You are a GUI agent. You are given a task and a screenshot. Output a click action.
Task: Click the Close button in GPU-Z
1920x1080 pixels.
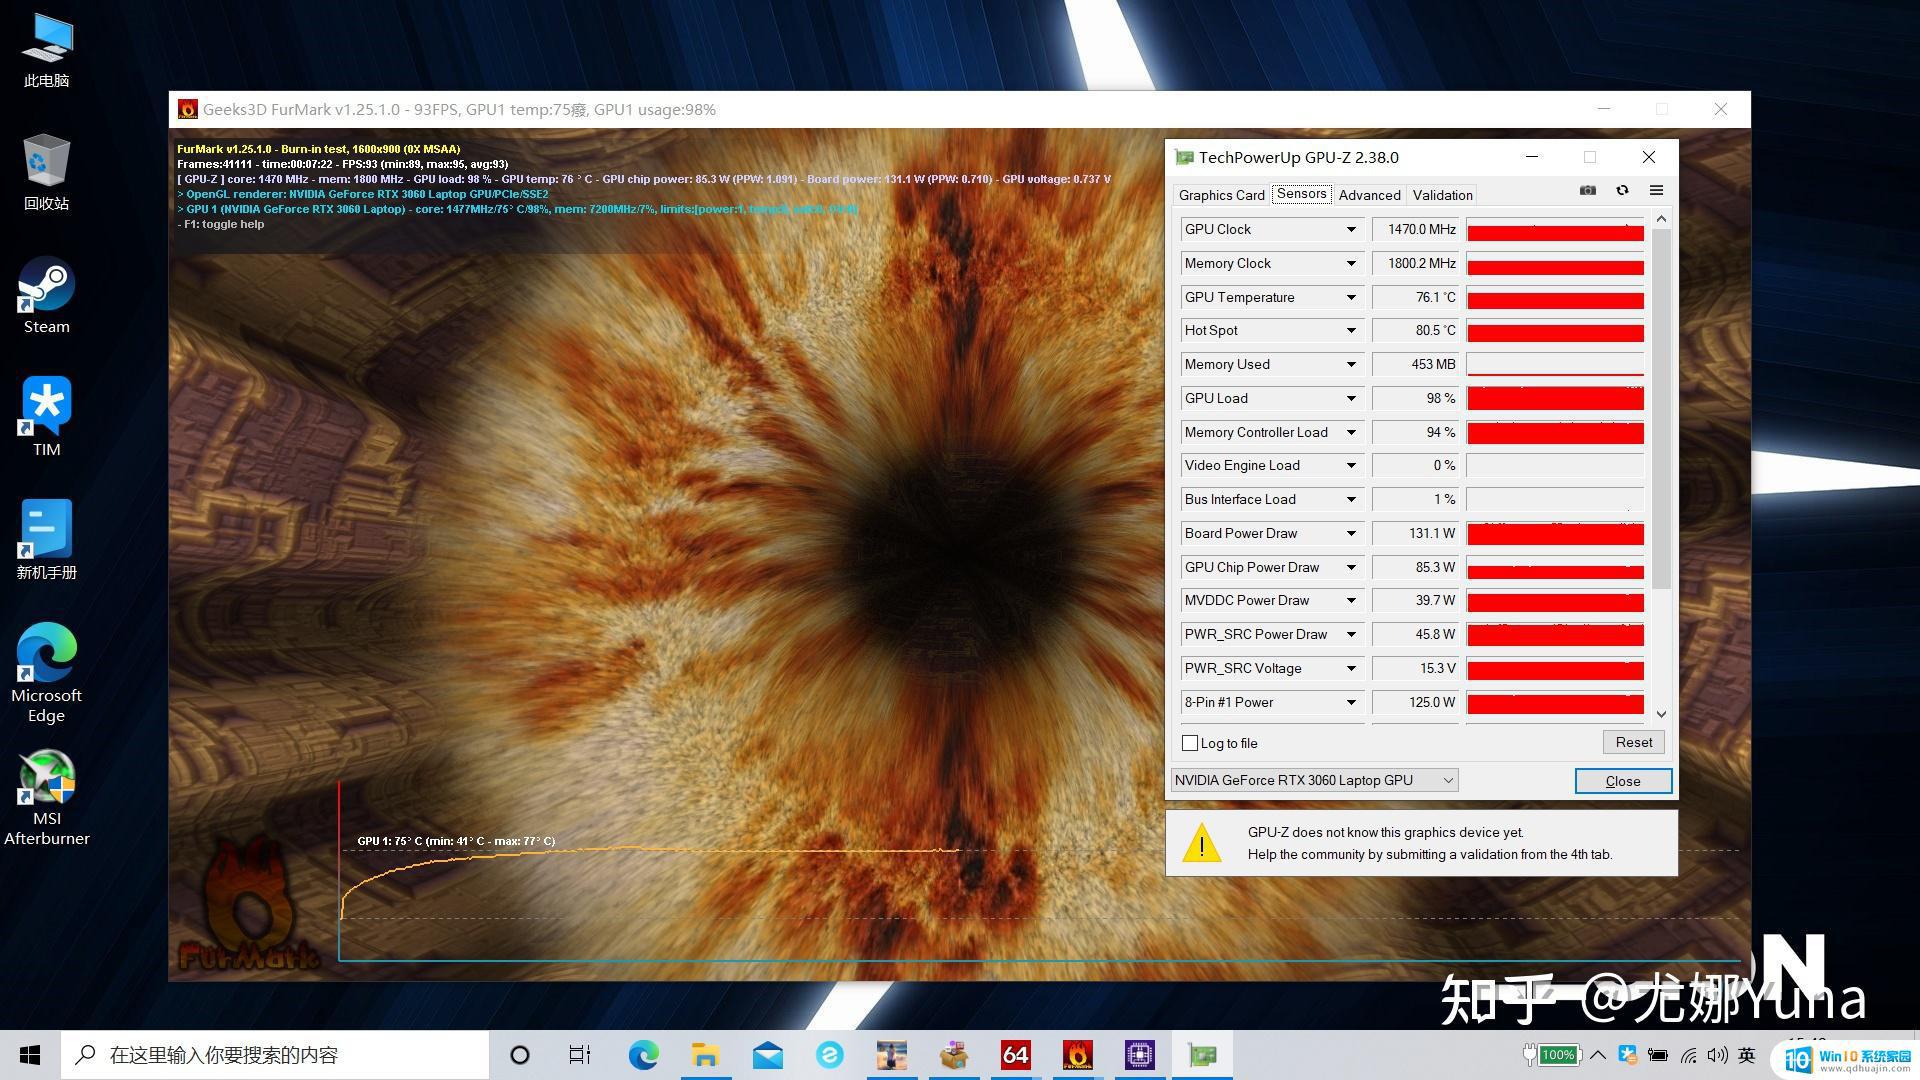1621,779
